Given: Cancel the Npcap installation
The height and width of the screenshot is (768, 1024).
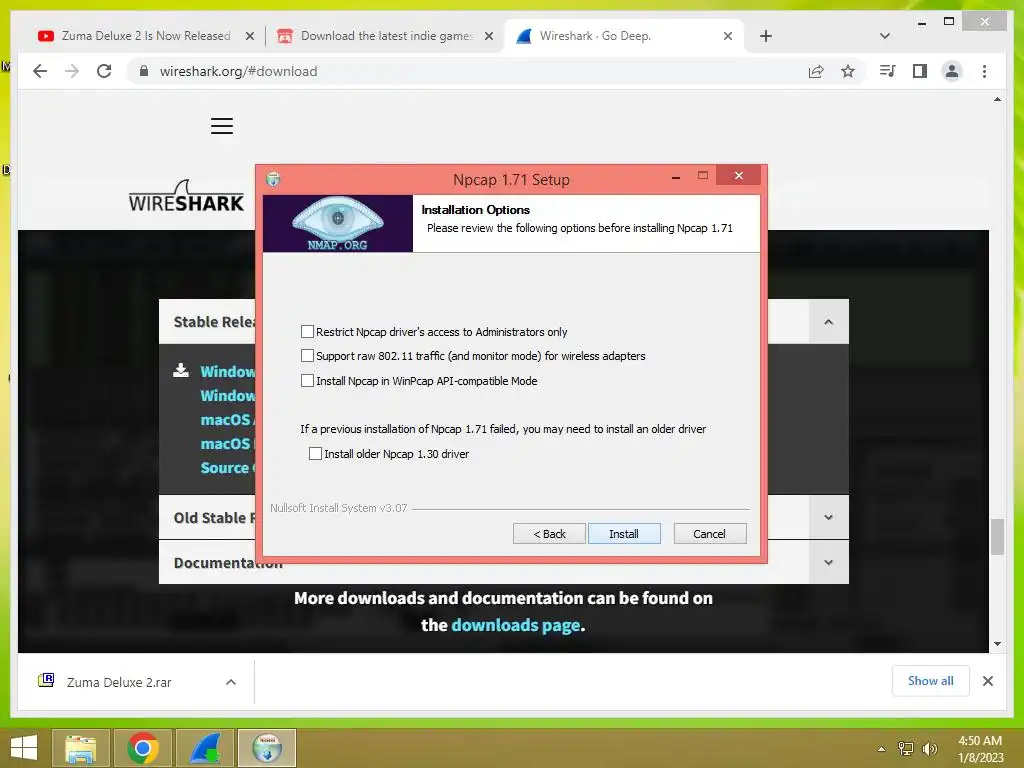Looking at the screenshot, I should pyautogui.click(x=709, y=534).
